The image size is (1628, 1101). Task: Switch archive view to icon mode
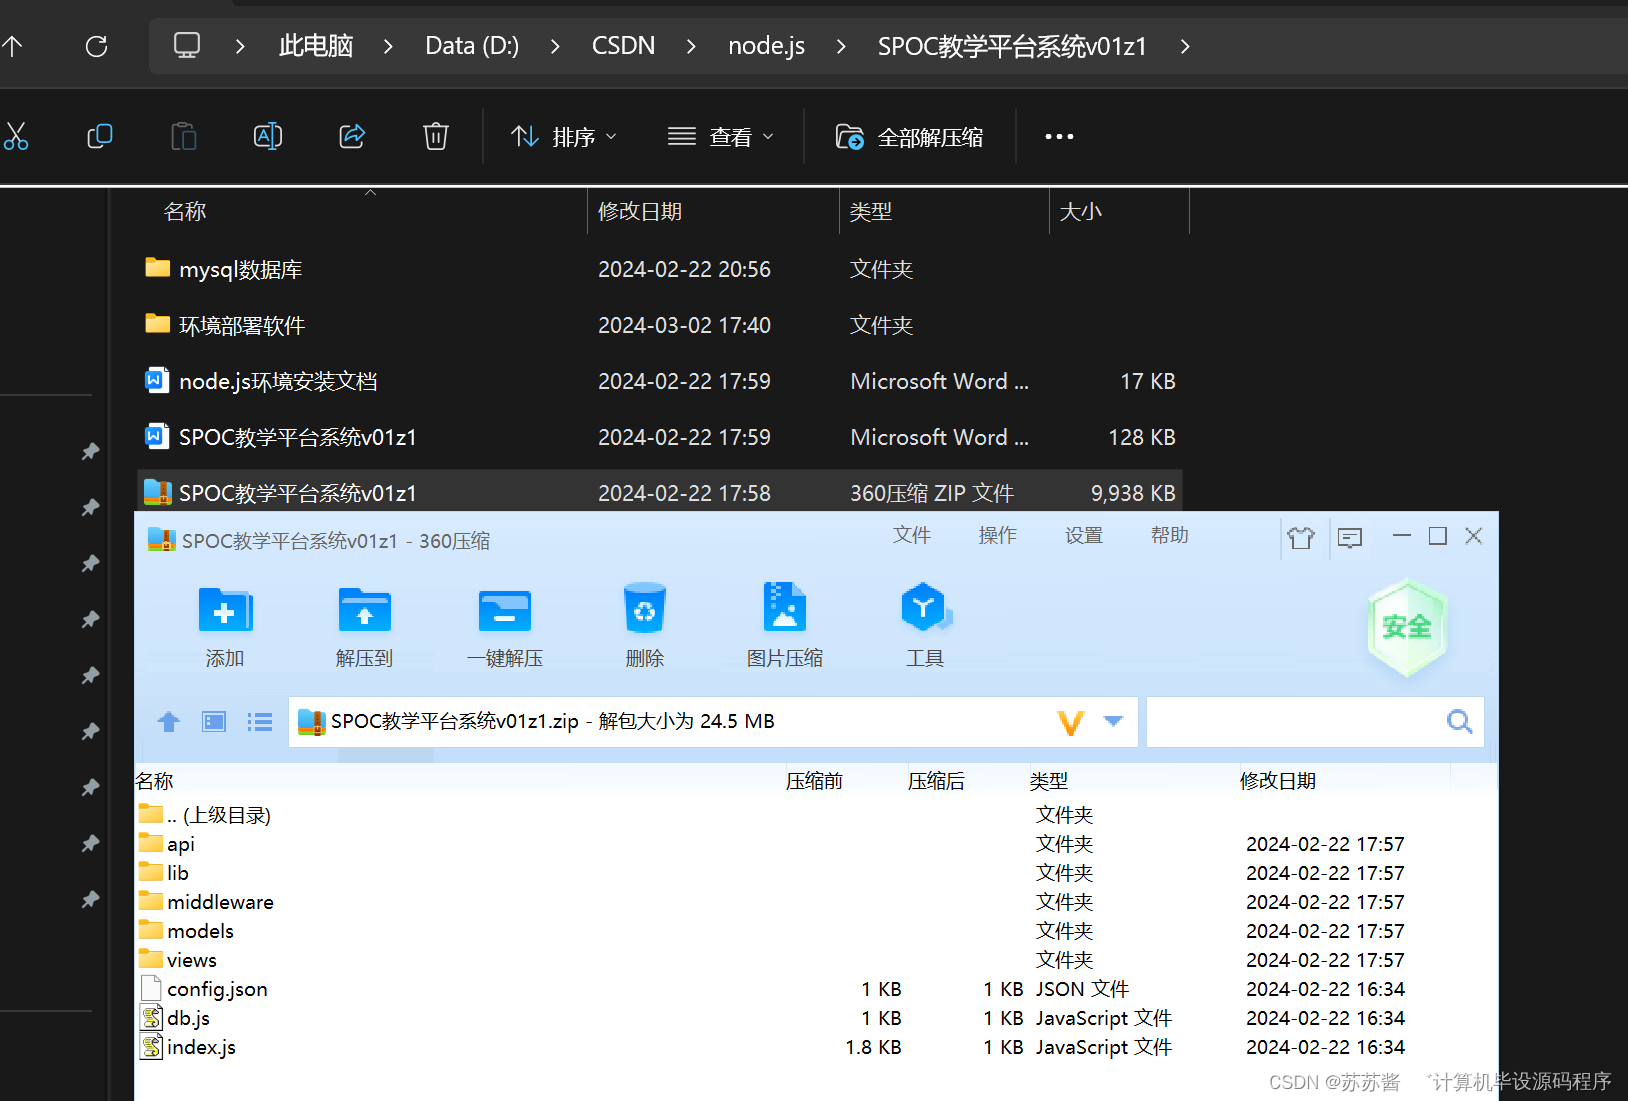pos(213,721)
